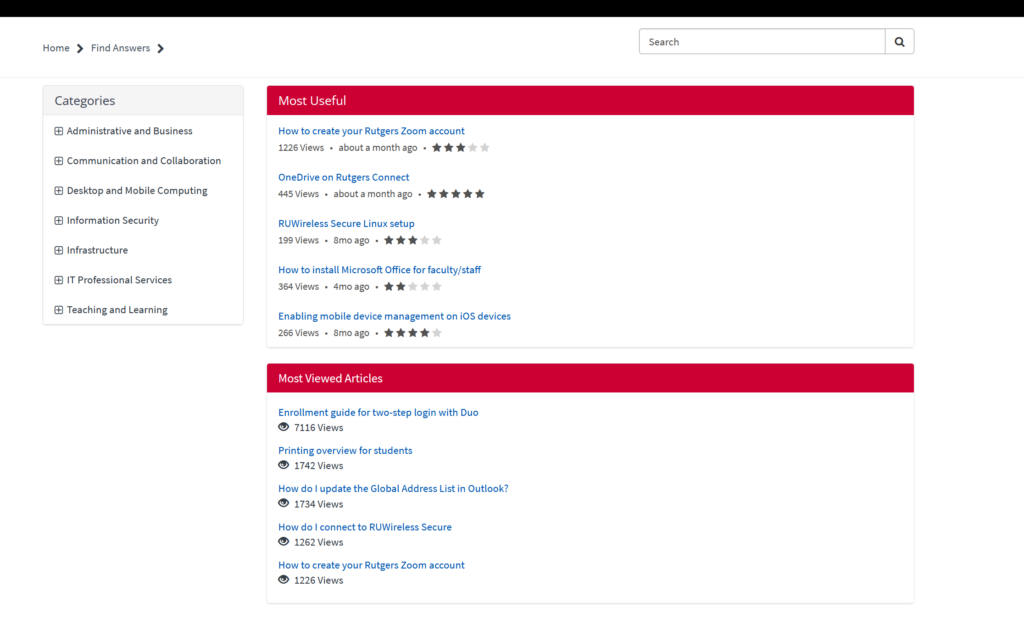Select the Find Answers breadcrumb
The height and width of the screenshot is (635, 1024).
click(x=120, y=47)
